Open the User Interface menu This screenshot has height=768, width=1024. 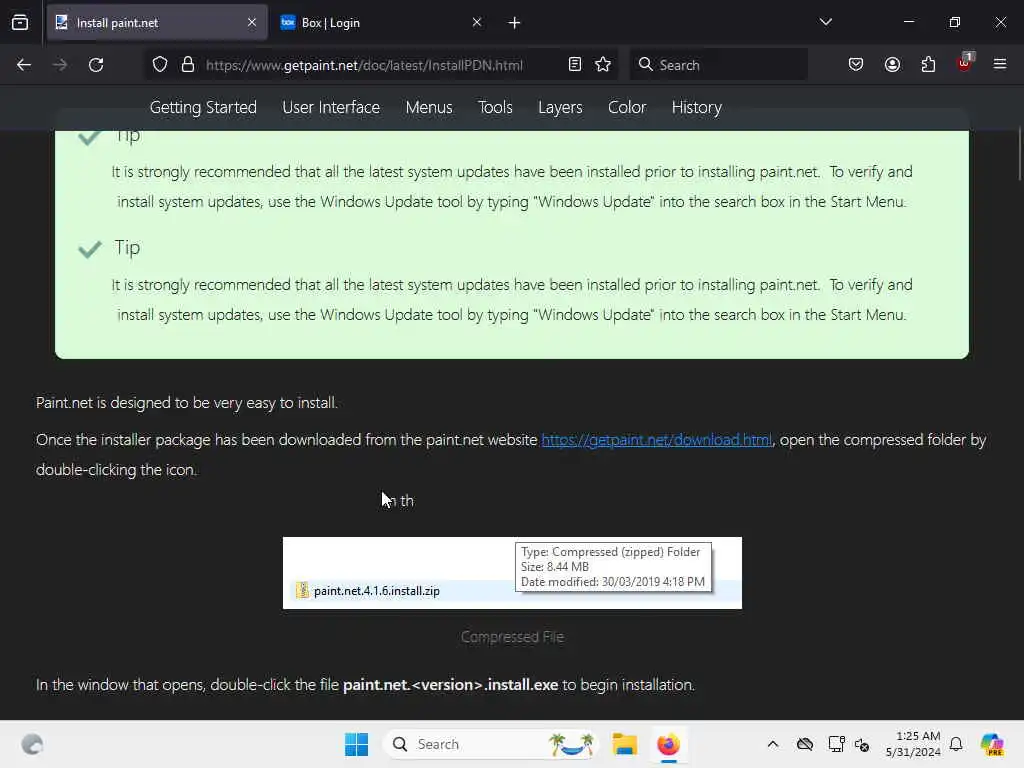point(331,107)
